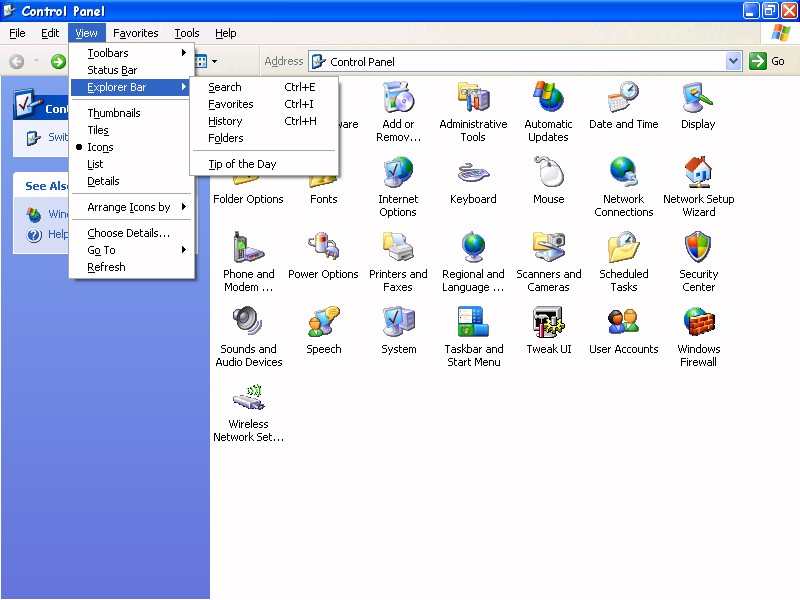Open User Accounts
The image size is (800, 600).
point(623,331)
